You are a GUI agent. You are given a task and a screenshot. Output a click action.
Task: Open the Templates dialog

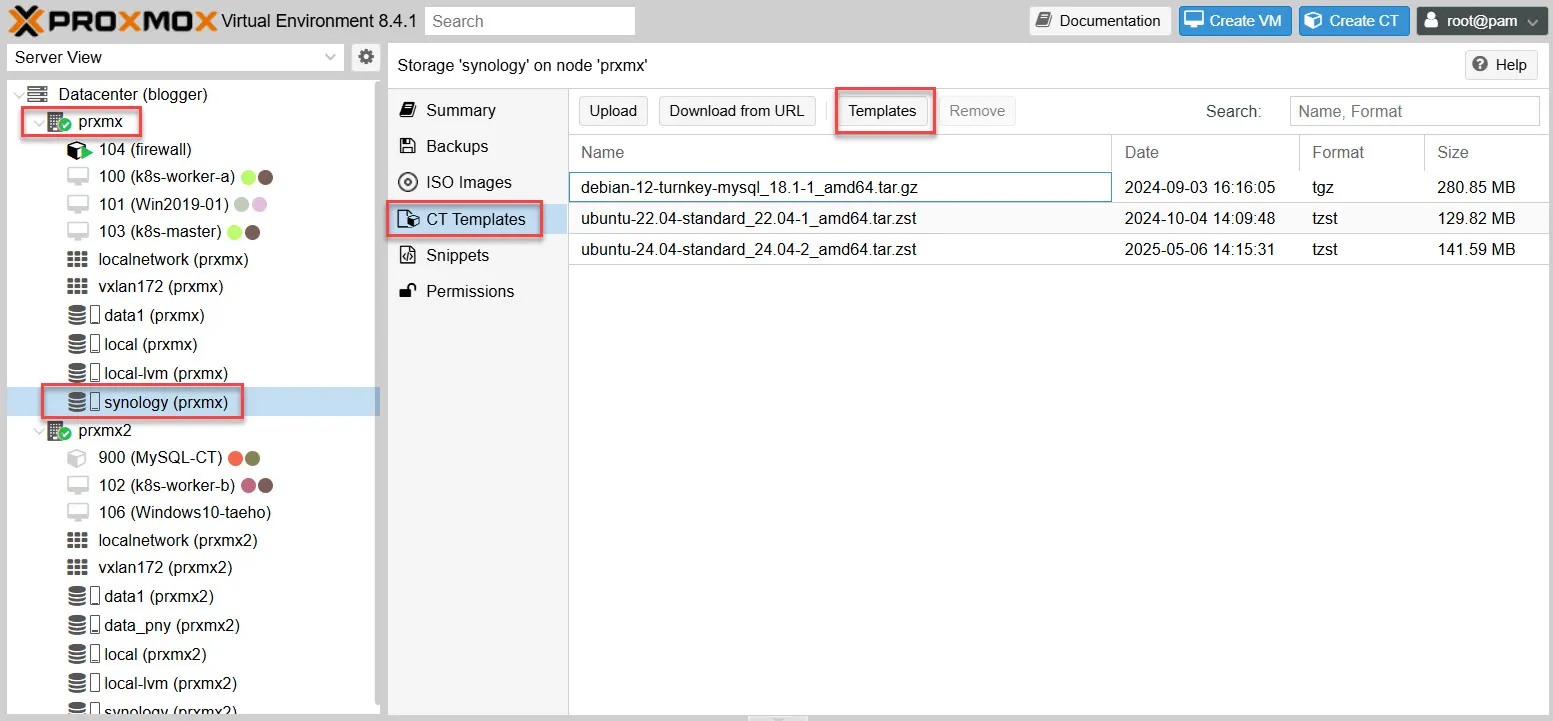[x=884, y=111]
